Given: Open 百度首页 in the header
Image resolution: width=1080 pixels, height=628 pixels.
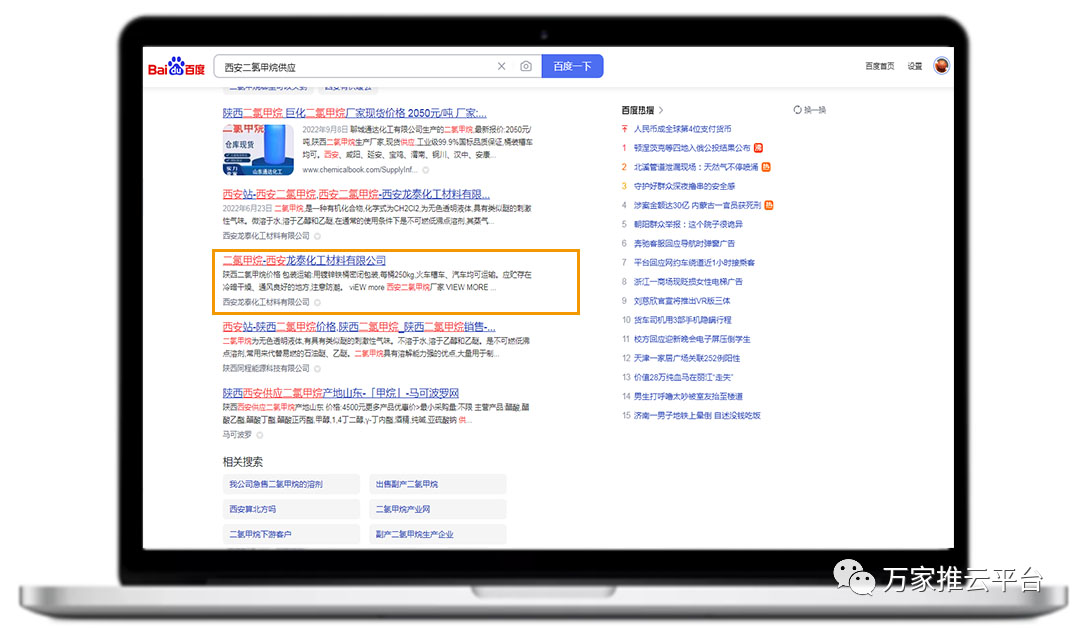Looking at the screenshot, I should [x=880, y=67].
